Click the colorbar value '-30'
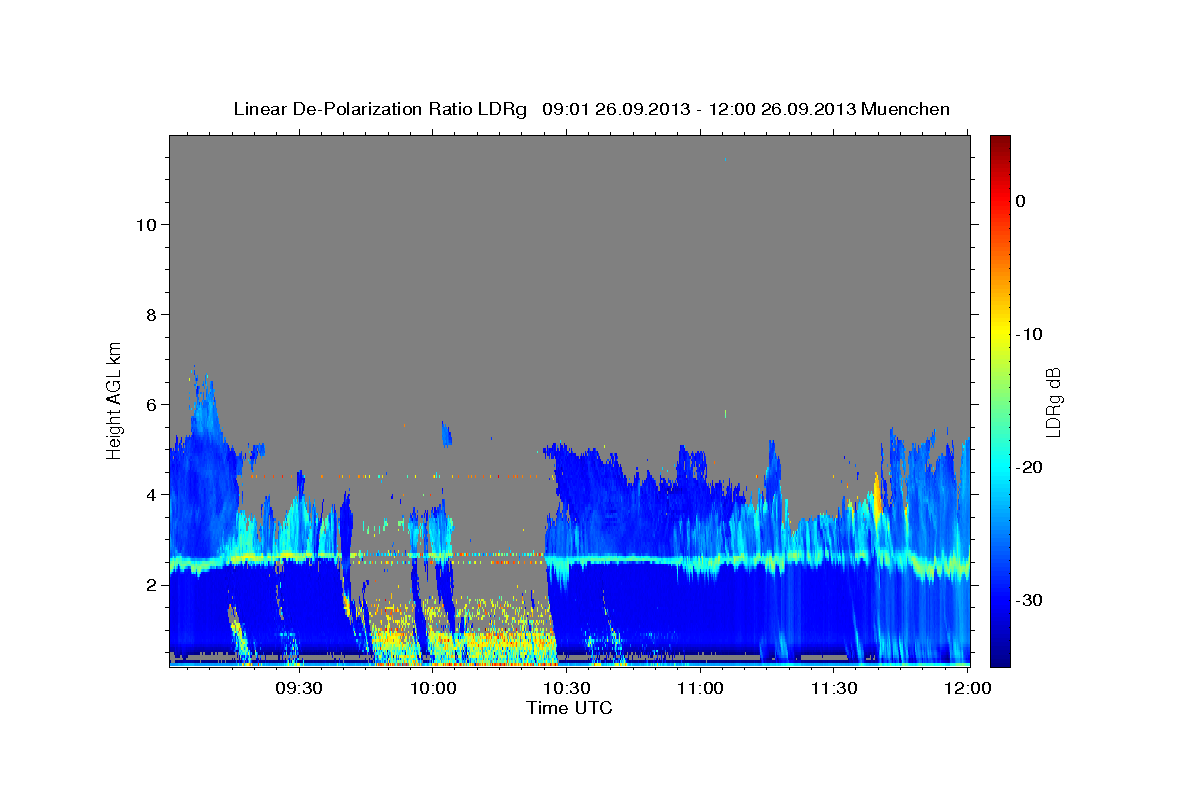Viewport: 1200px width, 800px height. click(x=1029, y=600)
